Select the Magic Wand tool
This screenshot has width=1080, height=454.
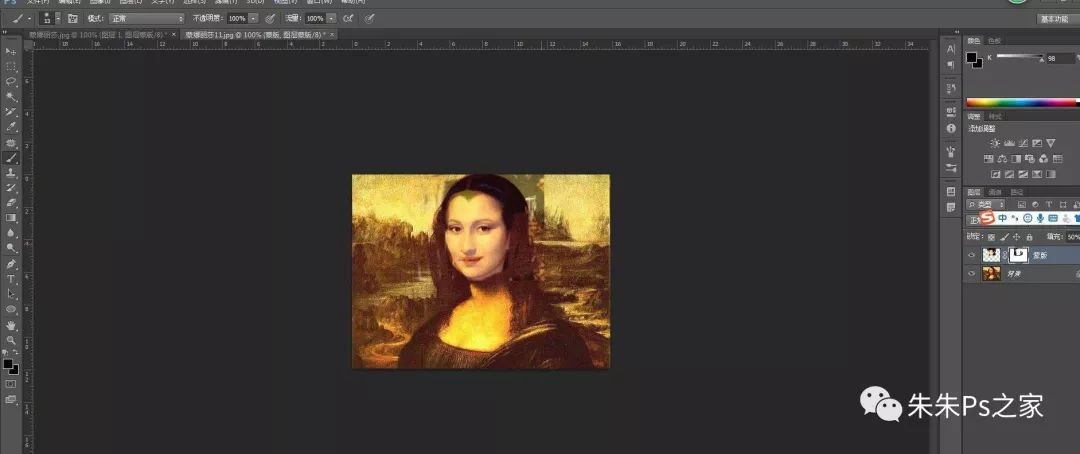click(x=11, y=96)
